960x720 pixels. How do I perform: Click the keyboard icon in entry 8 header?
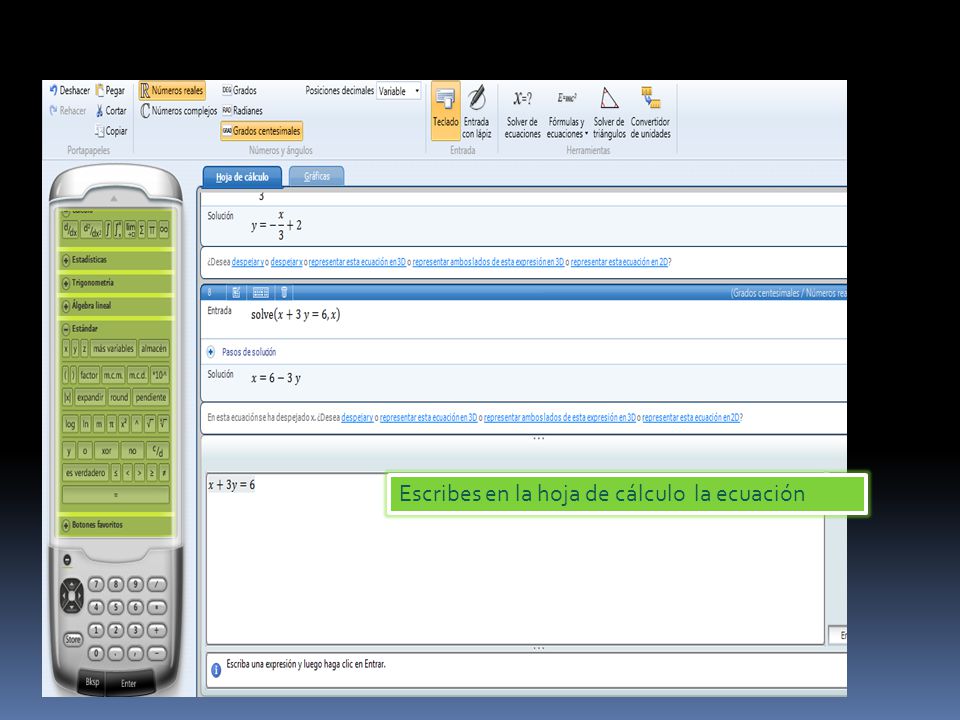(261, 293)
